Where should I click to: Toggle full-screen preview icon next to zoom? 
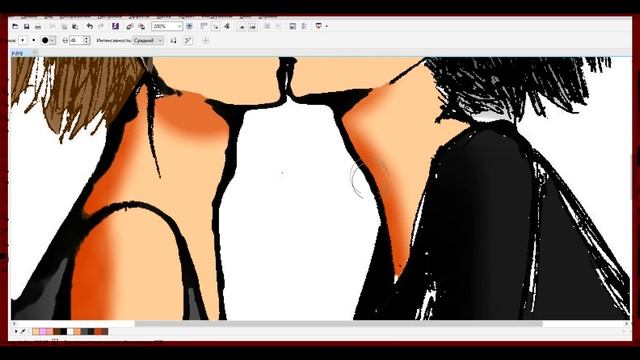[x=189, y=26]
